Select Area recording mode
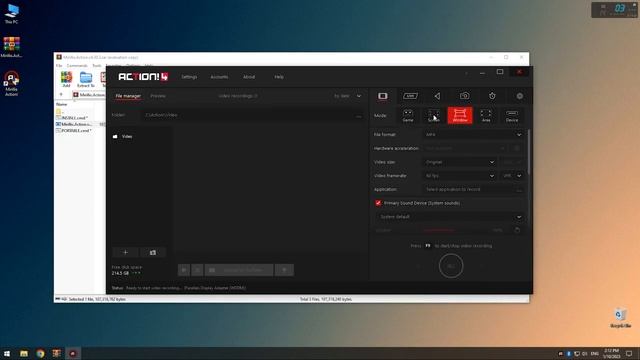640x360 pixels. pos(486,116)
